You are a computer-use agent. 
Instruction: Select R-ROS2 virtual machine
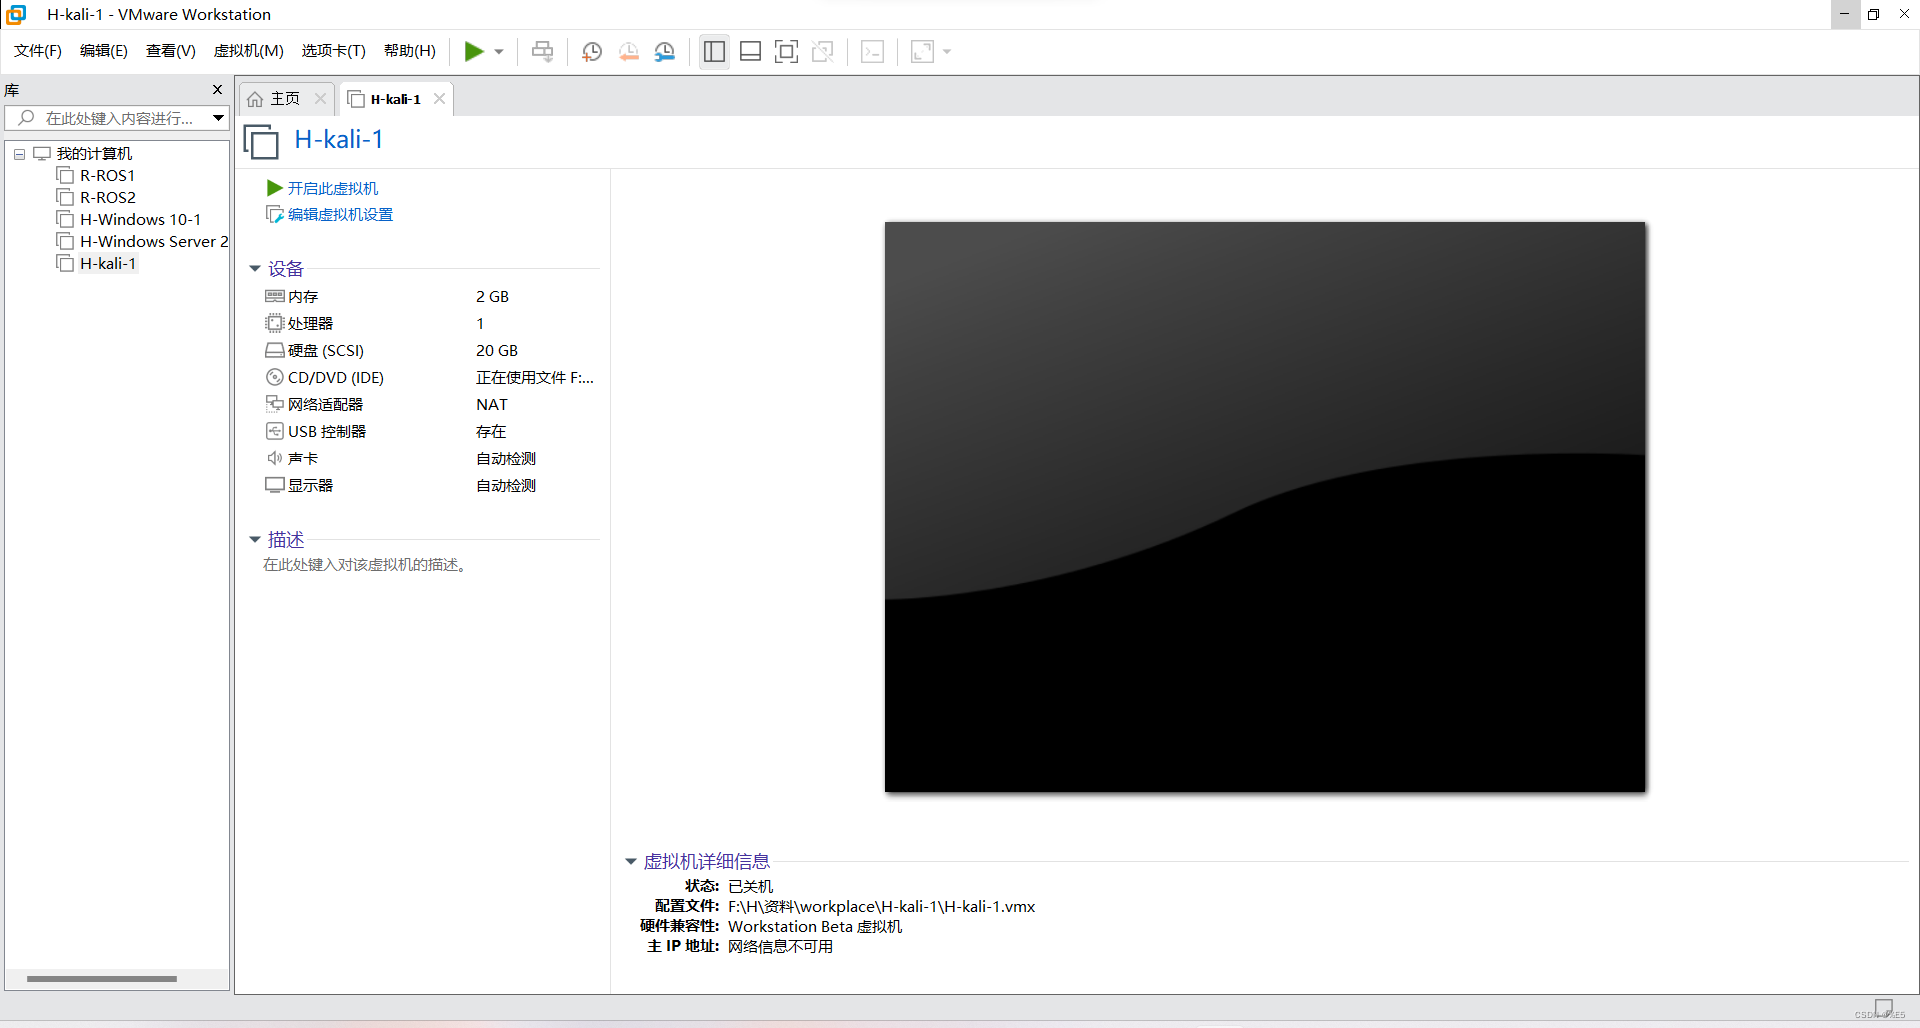pyautogui.click(x=107, y=198)
